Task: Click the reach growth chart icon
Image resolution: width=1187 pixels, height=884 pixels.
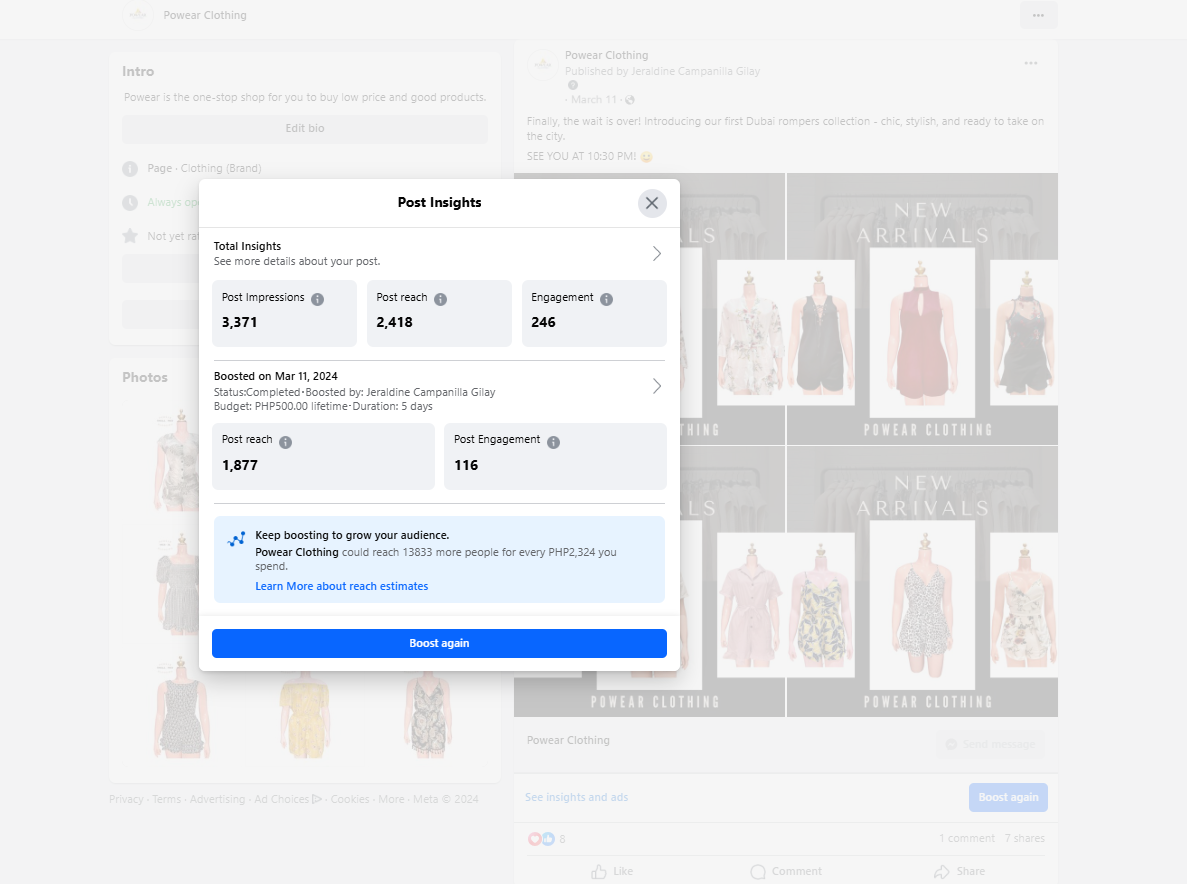Action: pyautogui.click(x=236, y=539)
